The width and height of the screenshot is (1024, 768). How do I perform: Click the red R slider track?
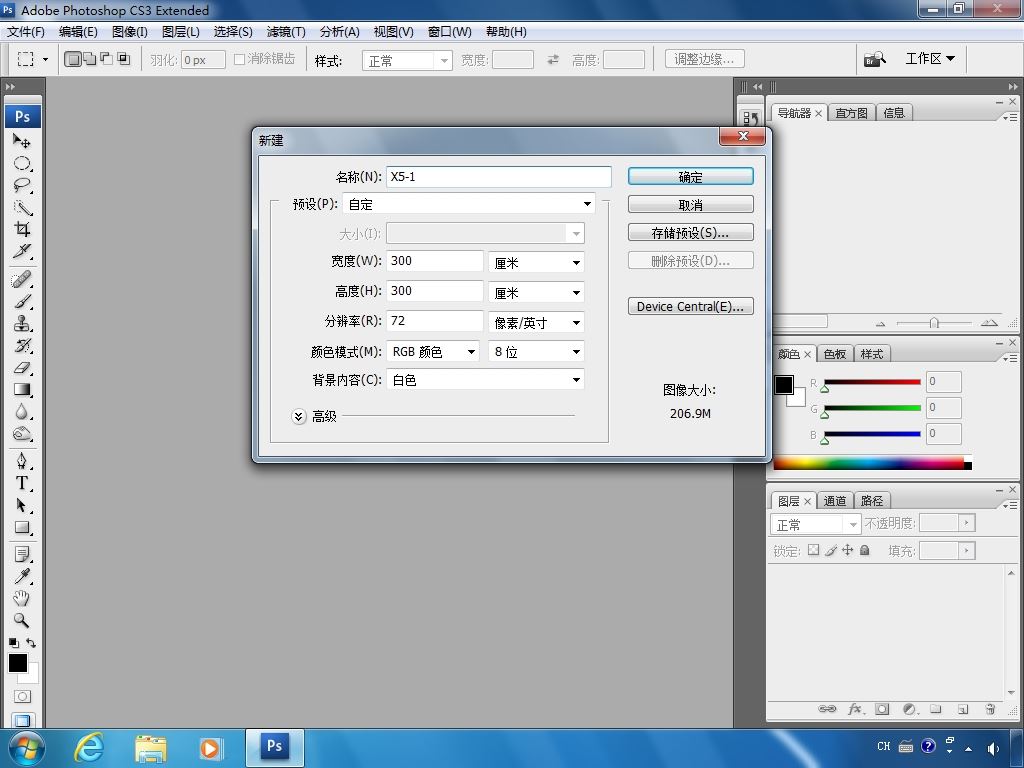[x=872, y=382]
